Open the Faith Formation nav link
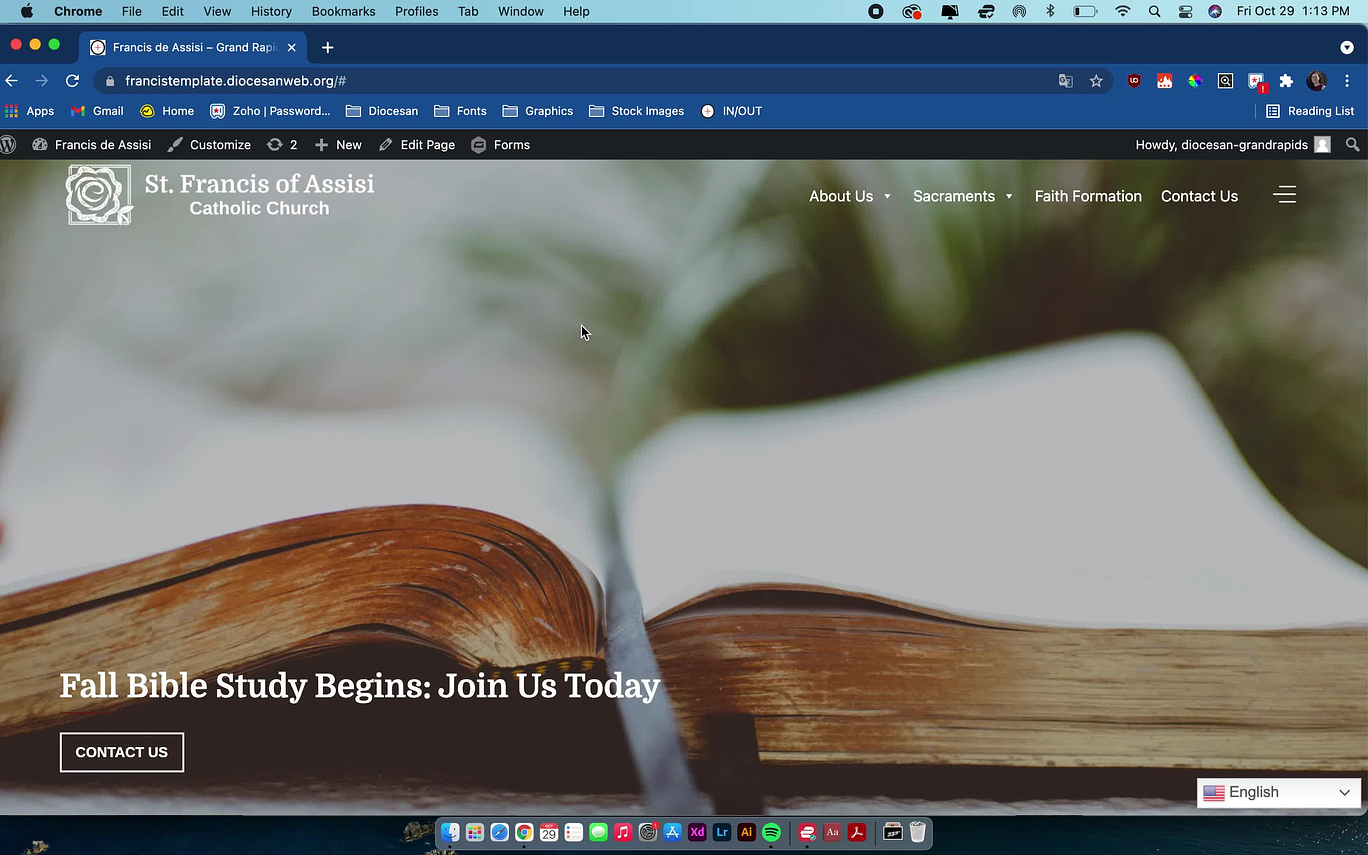Screen dimensions: 1368x855 coord(1088,196)
